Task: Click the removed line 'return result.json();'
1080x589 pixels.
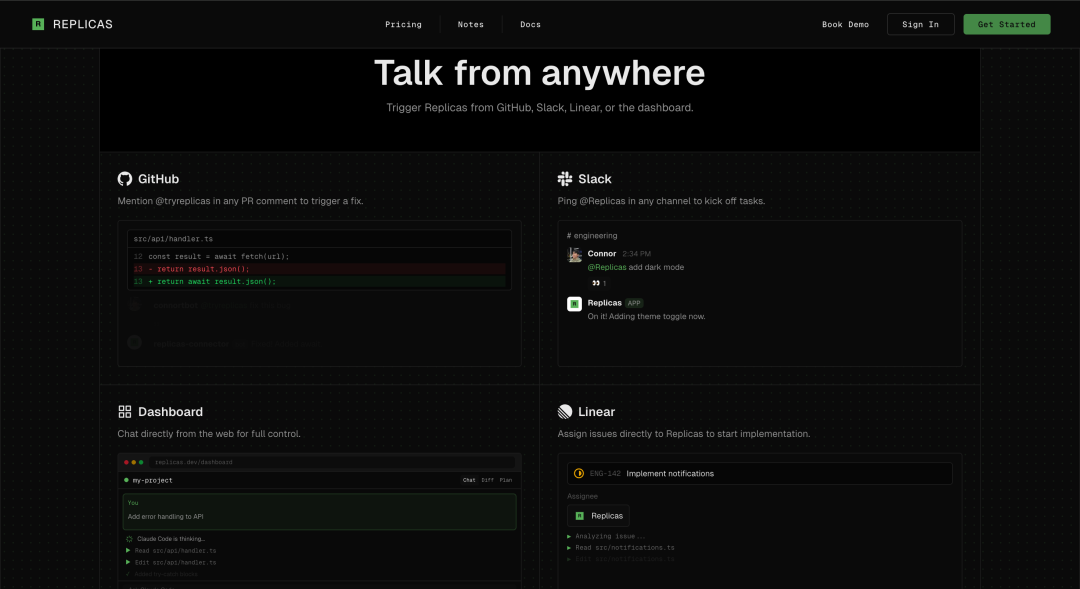Action: (x=319, y=269)
